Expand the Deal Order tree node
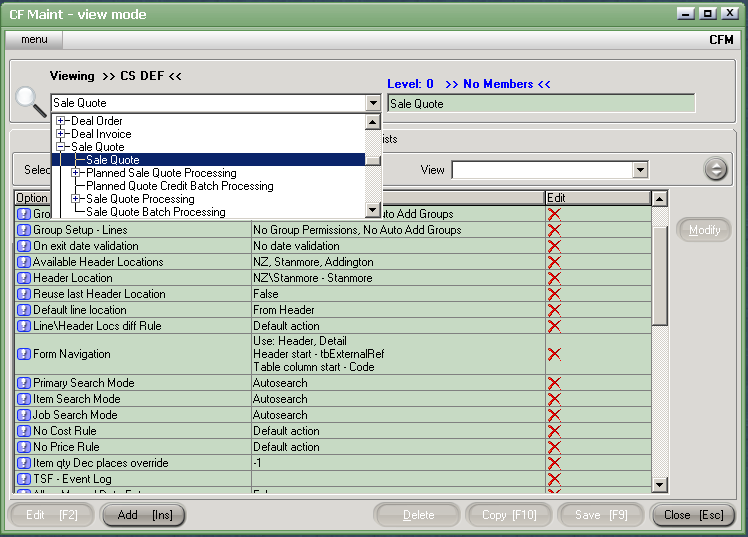The width and height of the screenshot is (748, 537). [x=60, y=121]
